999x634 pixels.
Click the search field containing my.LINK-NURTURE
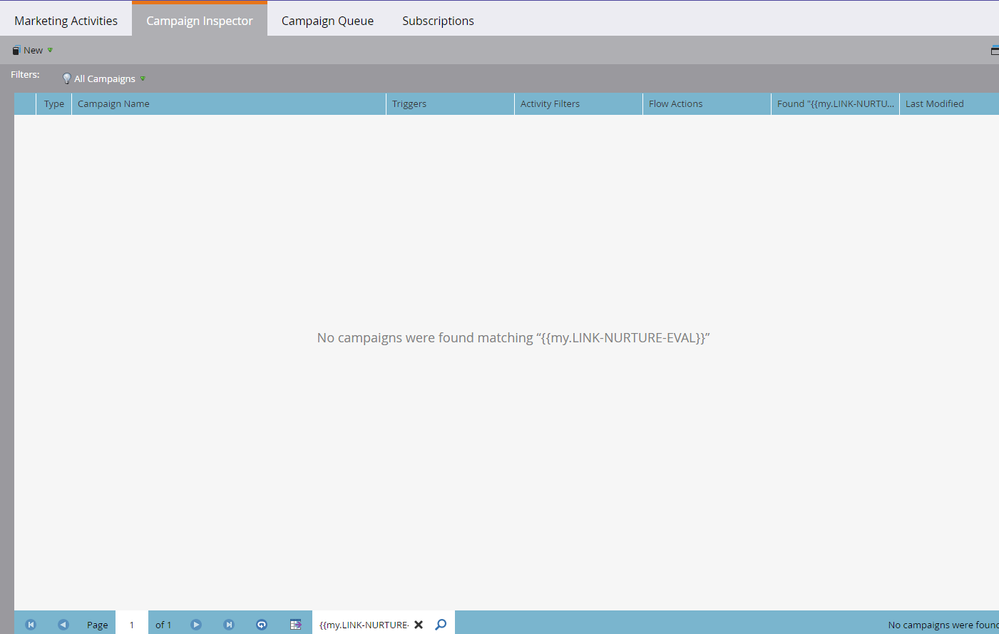364,624
